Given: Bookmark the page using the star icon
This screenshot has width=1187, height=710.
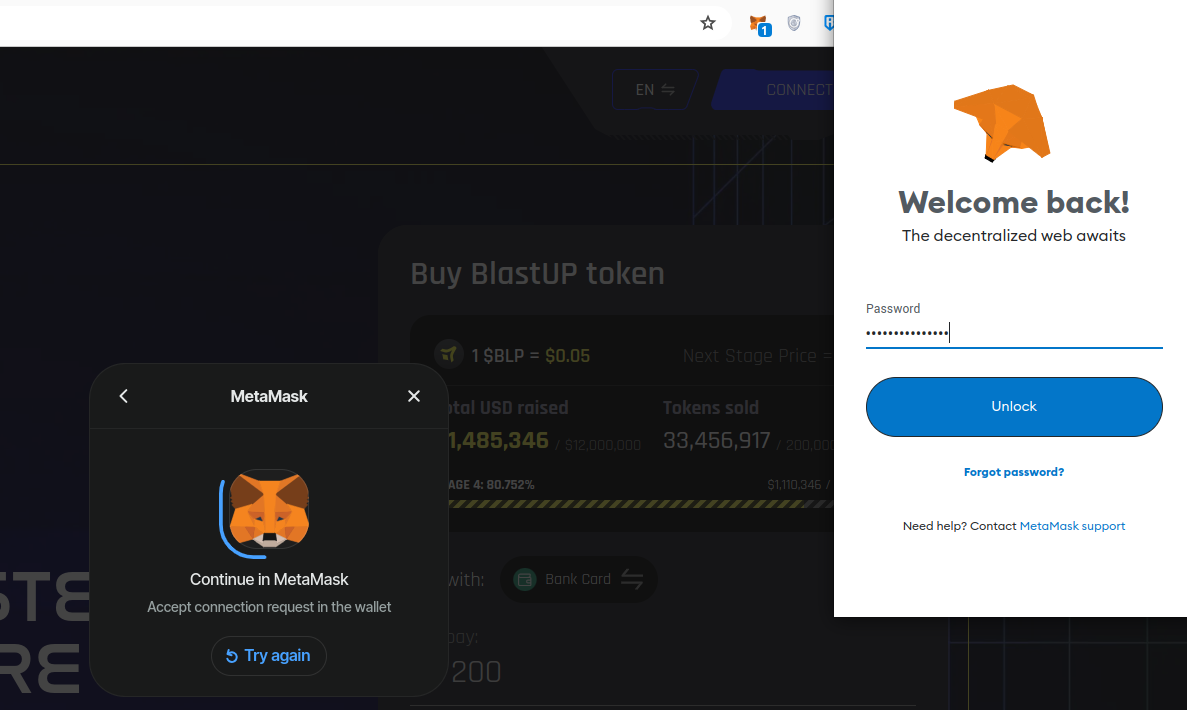Looking at the screenshot, I should coord(708,22).
